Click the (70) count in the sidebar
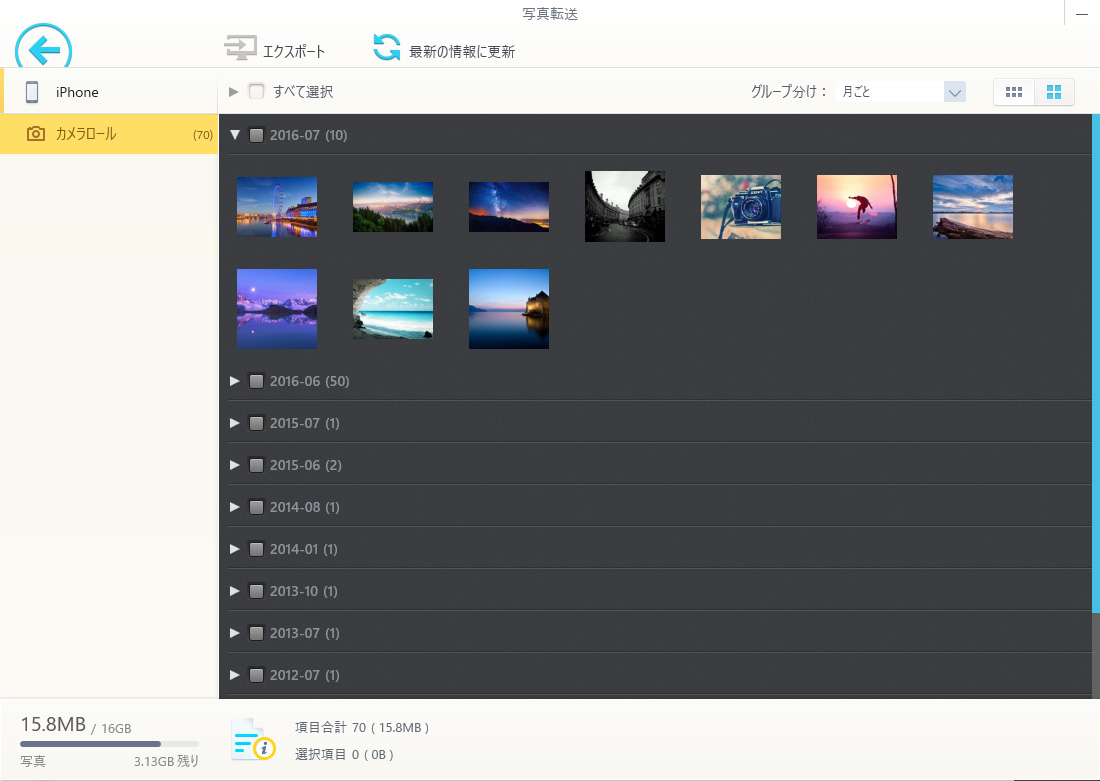1100x781 pixels. click(x=203, y=135)
